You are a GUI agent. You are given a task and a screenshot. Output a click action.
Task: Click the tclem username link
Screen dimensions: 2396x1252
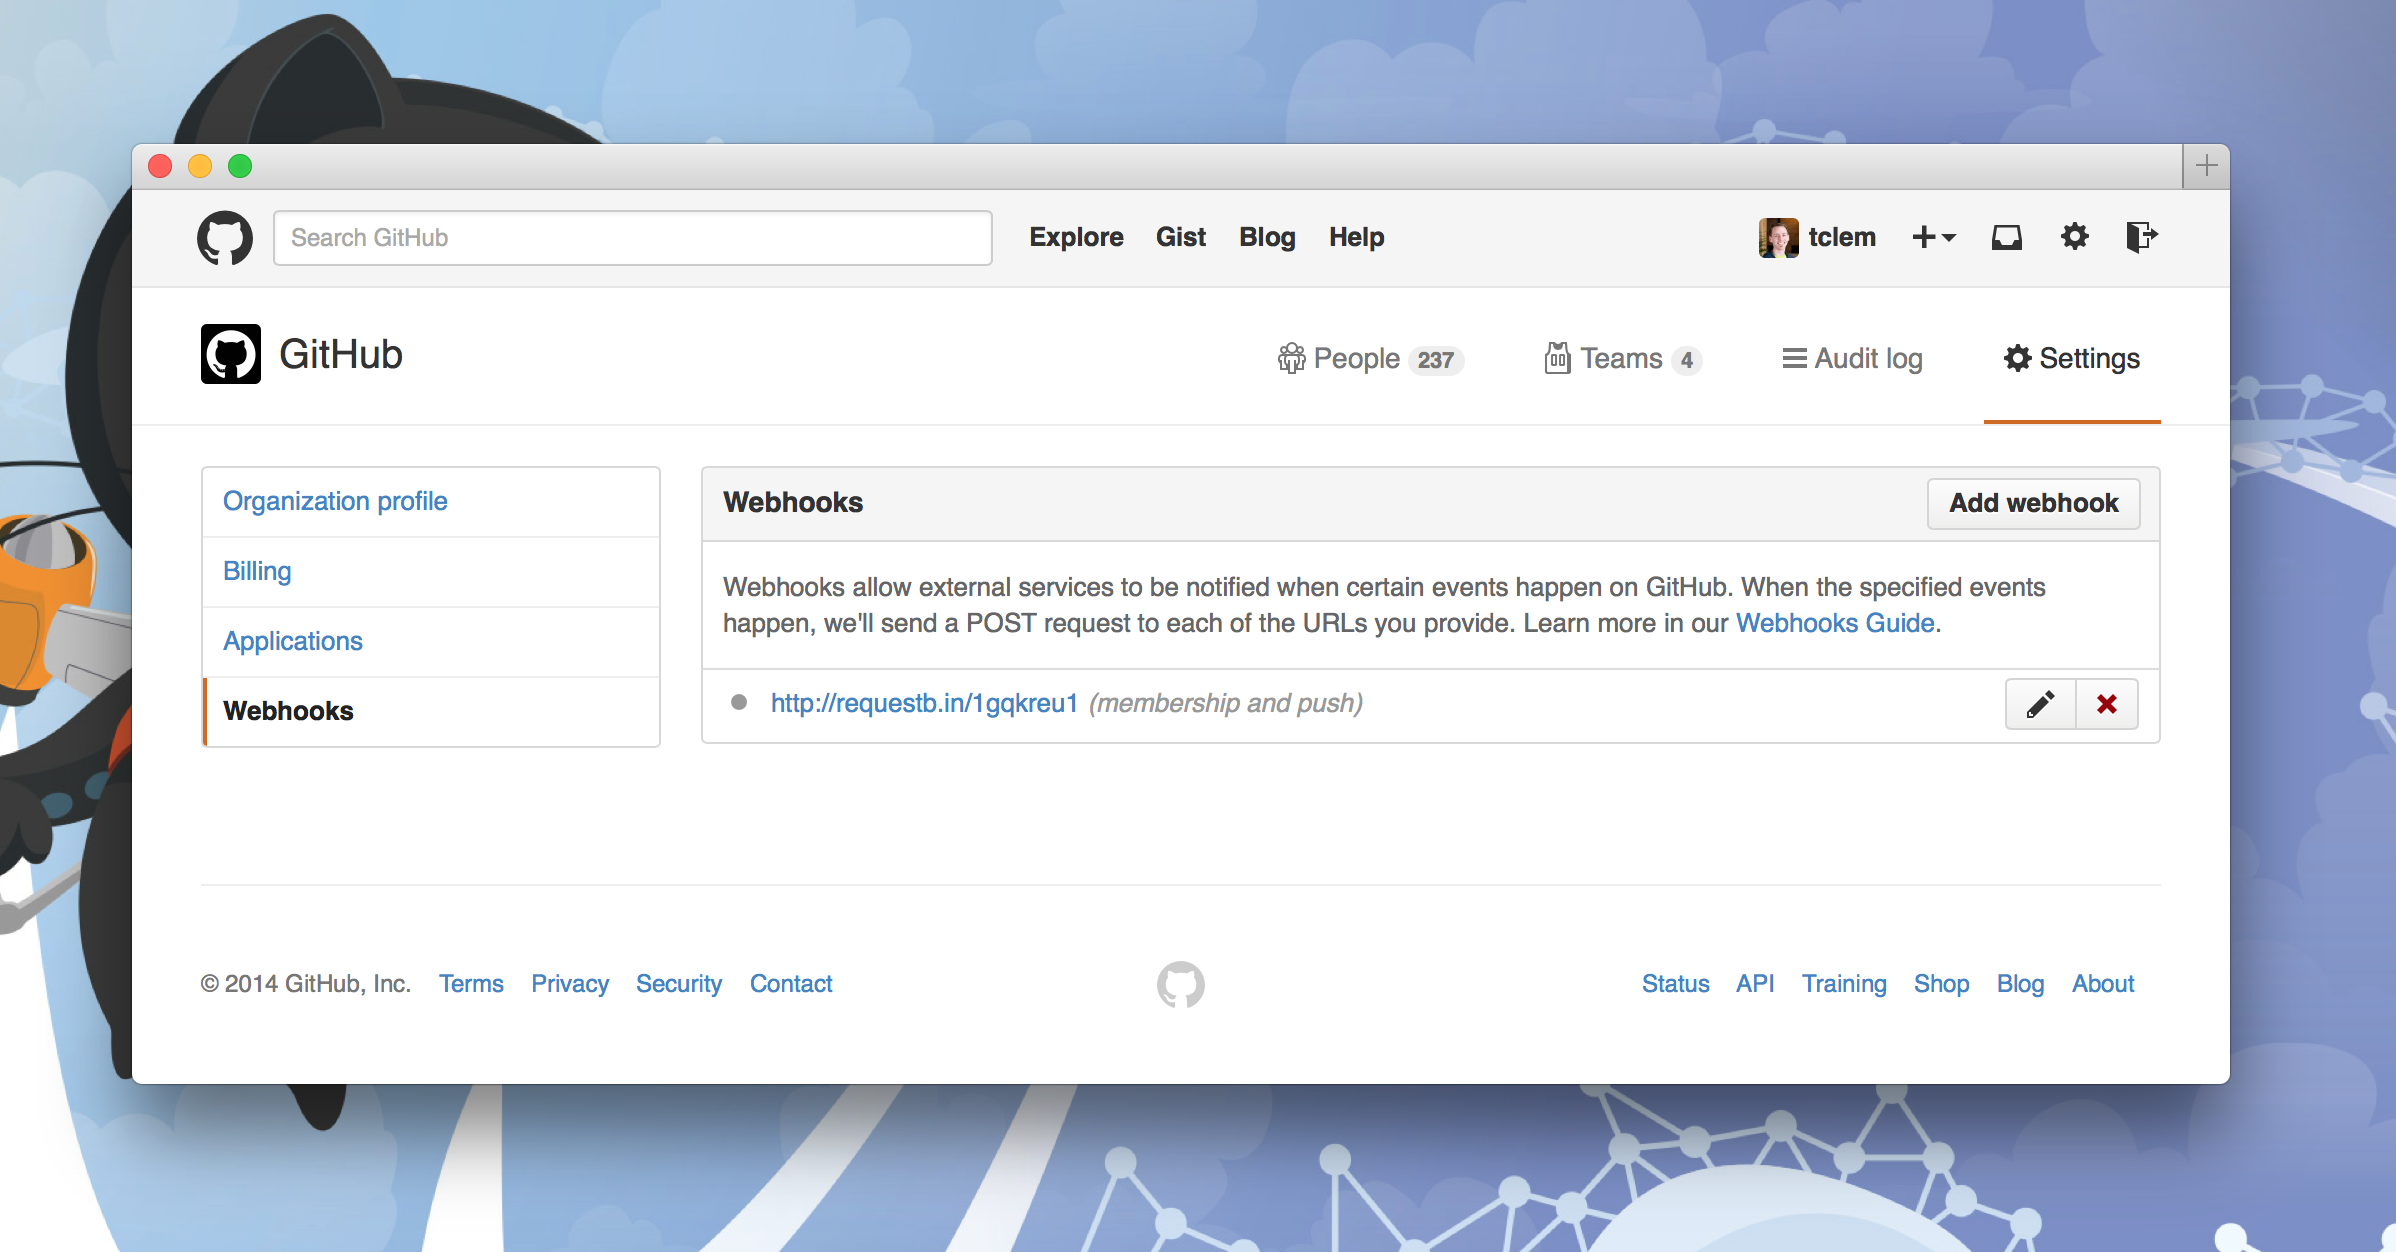click(x=1842, y=237)
